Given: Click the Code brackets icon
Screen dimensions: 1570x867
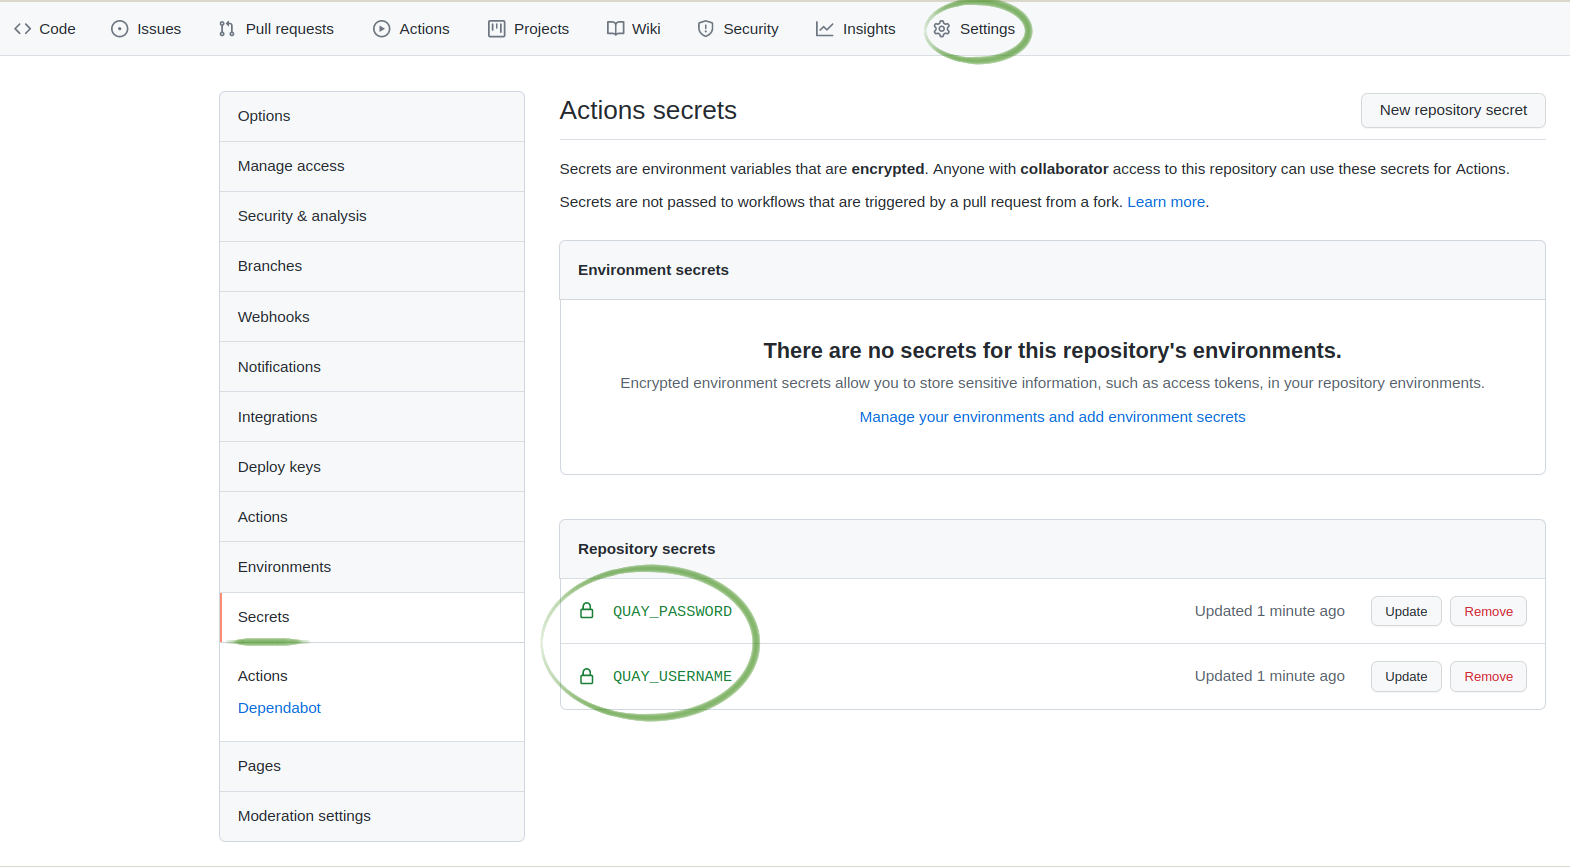Looking at the screenshot, I should (x=22, y=29).
